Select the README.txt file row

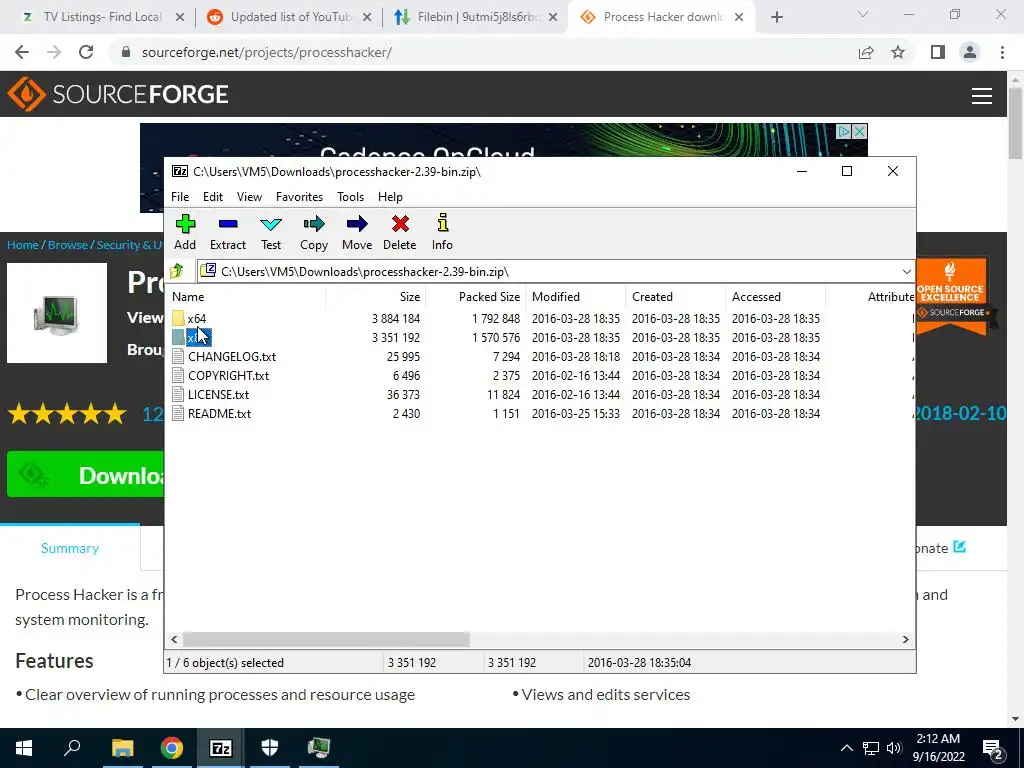tap(539, 413)
